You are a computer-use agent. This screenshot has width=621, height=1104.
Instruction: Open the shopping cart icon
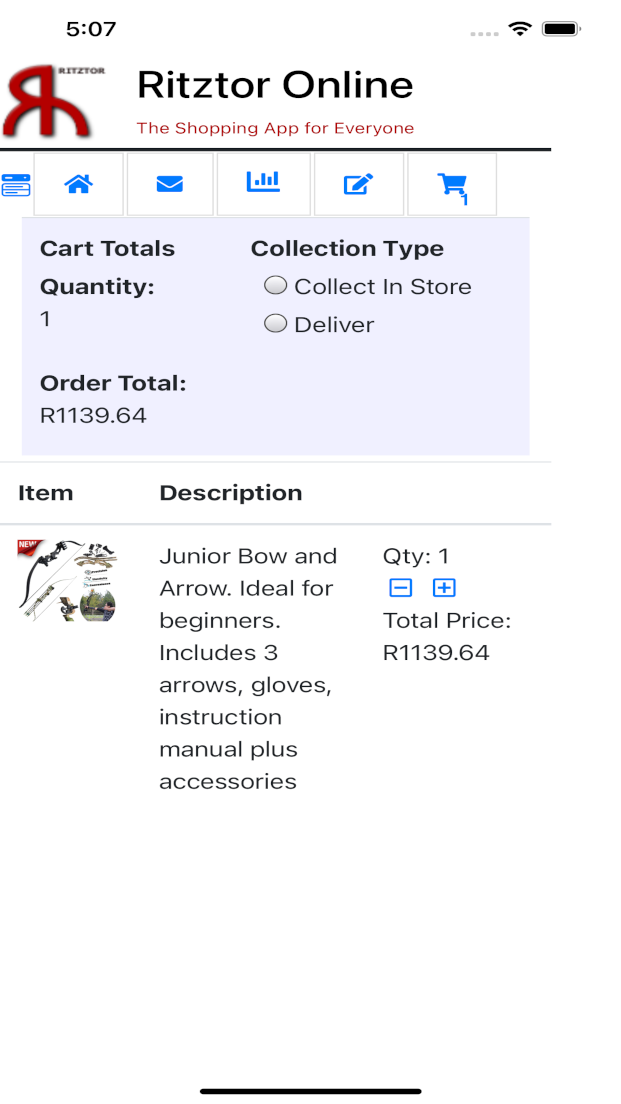(452, 185)
